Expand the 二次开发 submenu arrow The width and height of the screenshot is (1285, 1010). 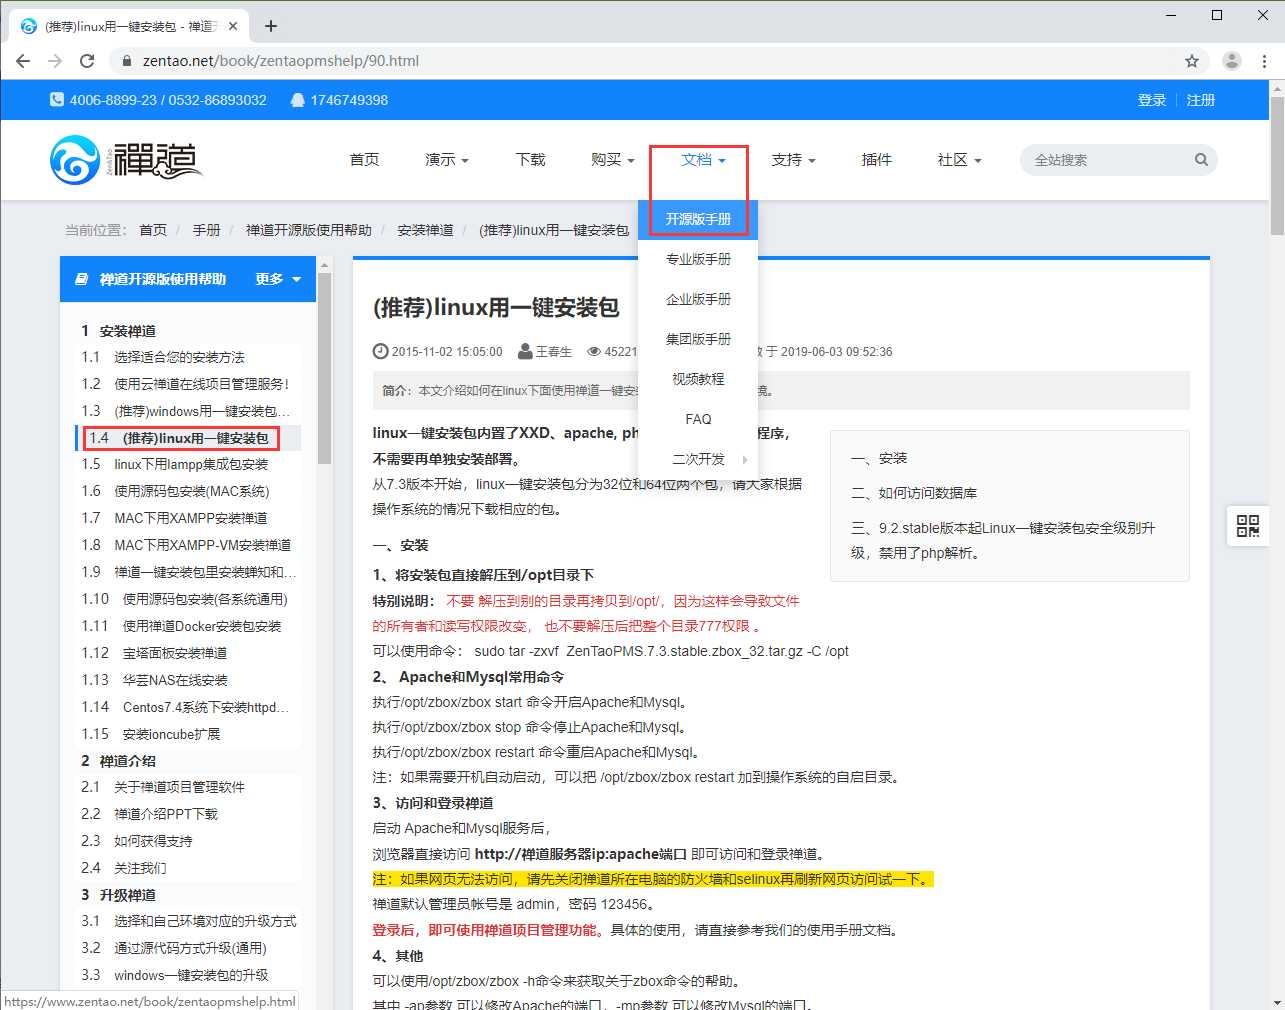tap(745, 458)
